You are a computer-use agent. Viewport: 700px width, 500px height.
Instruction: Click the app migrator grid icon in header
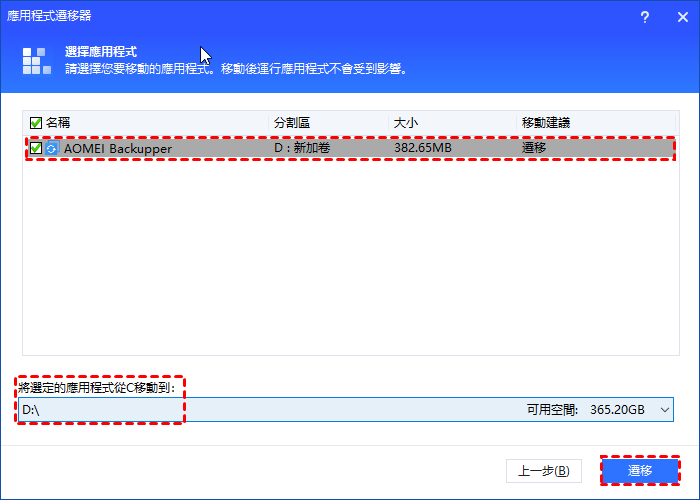click(37, 60)
